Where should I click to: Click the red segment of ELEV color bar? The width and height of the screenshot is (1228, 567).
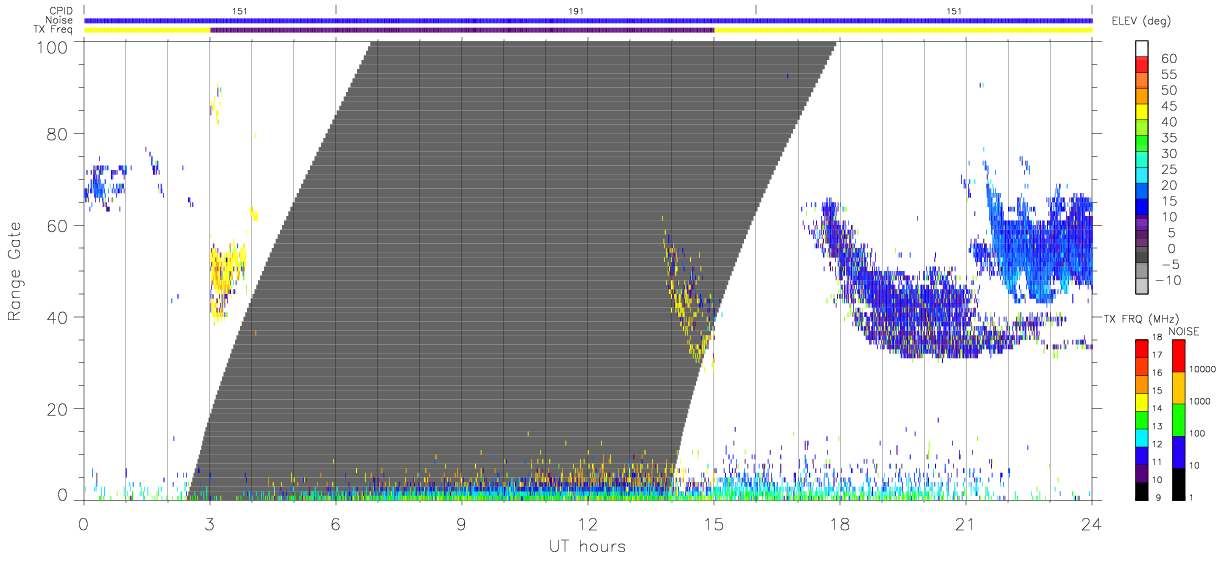tap(1142, 66)
